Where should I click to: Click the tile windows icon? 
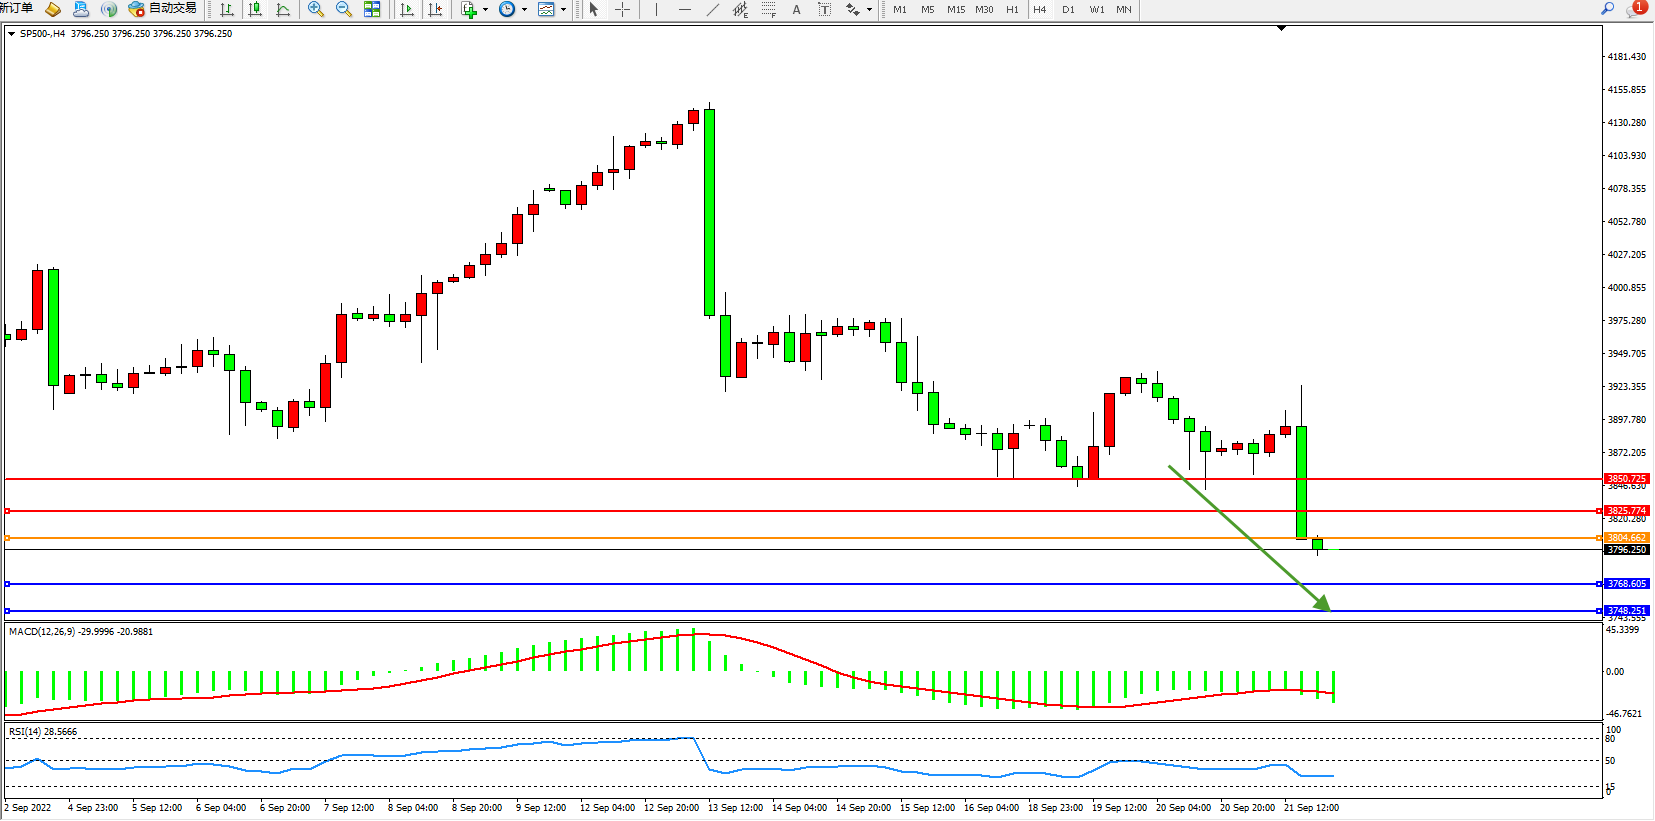[x=372, y=9]
